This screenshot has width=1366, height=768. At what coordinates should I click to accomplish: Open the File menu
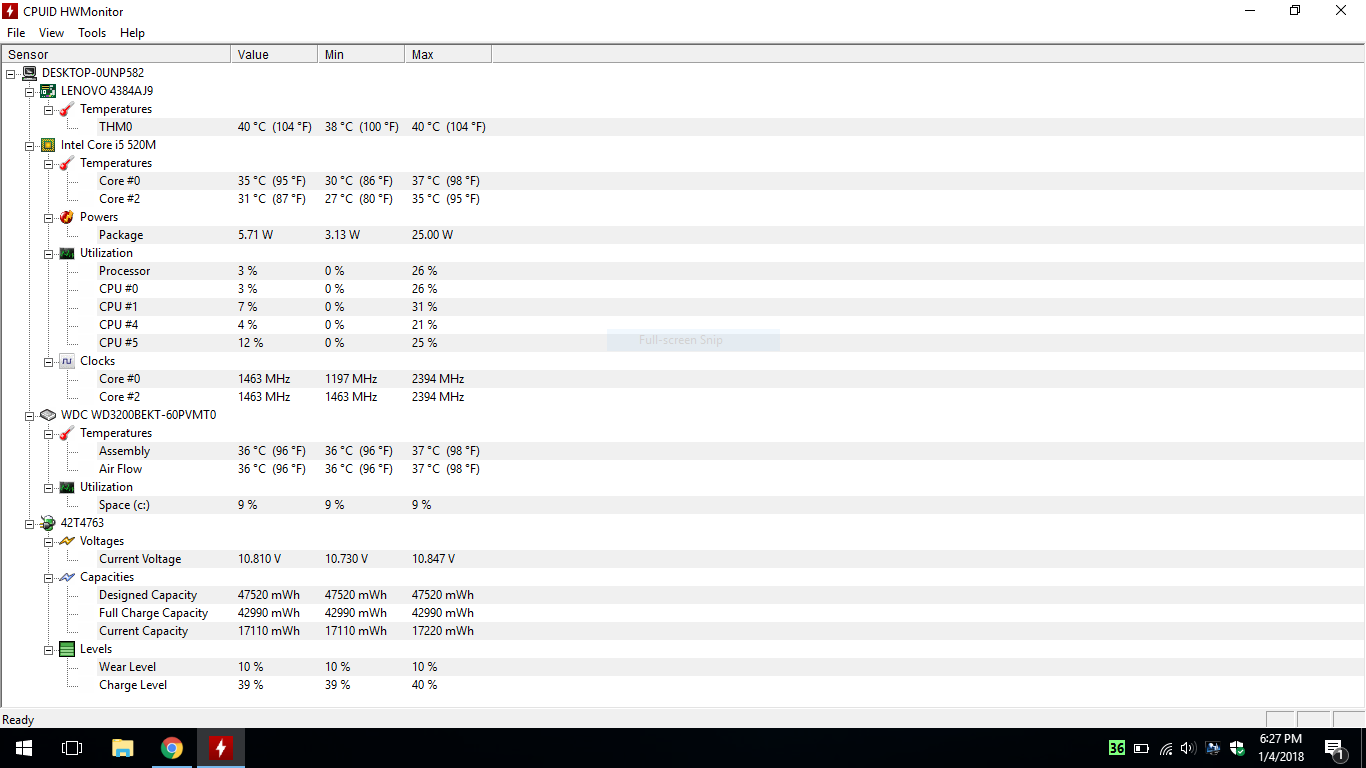[16, 33]
